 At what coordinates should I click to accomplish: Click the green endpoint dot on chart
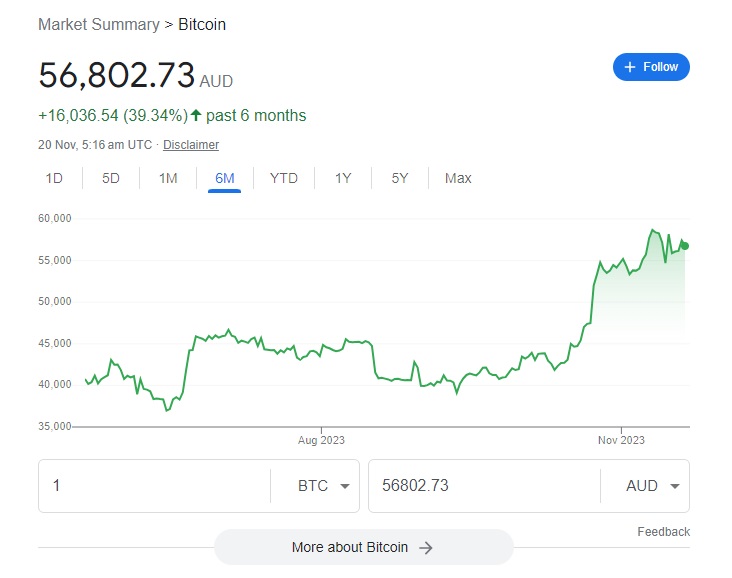pyautogui.click(x=685, y=246)
